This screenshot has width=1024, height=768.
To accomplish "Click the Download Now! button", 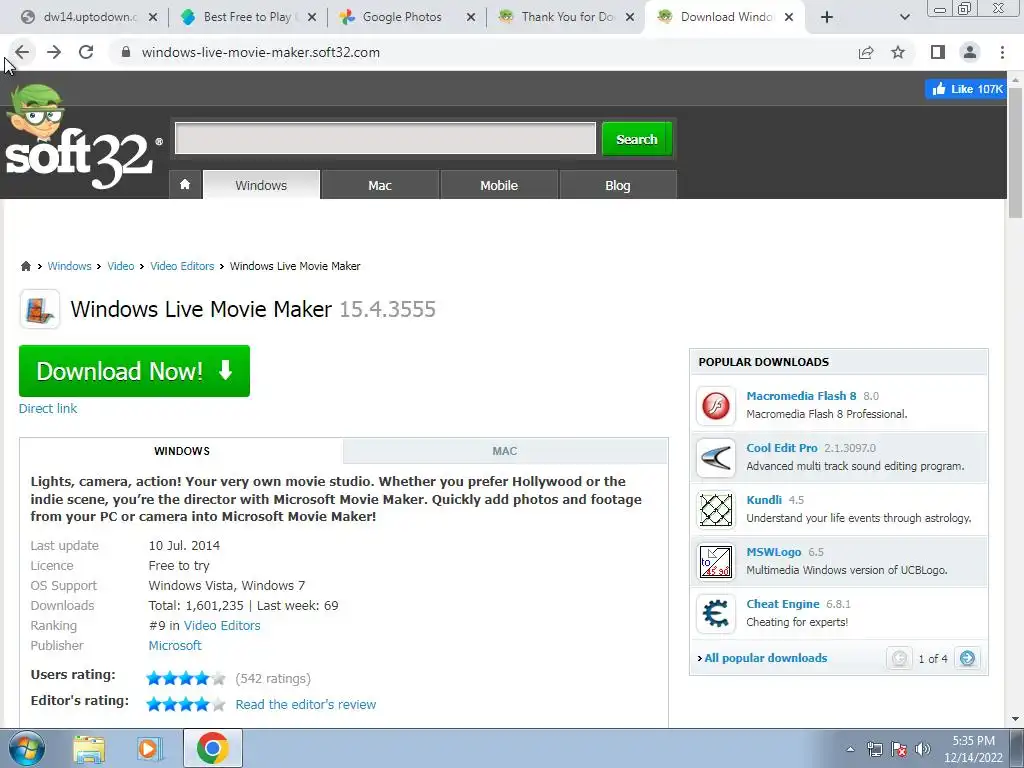I will pos(135,371).
